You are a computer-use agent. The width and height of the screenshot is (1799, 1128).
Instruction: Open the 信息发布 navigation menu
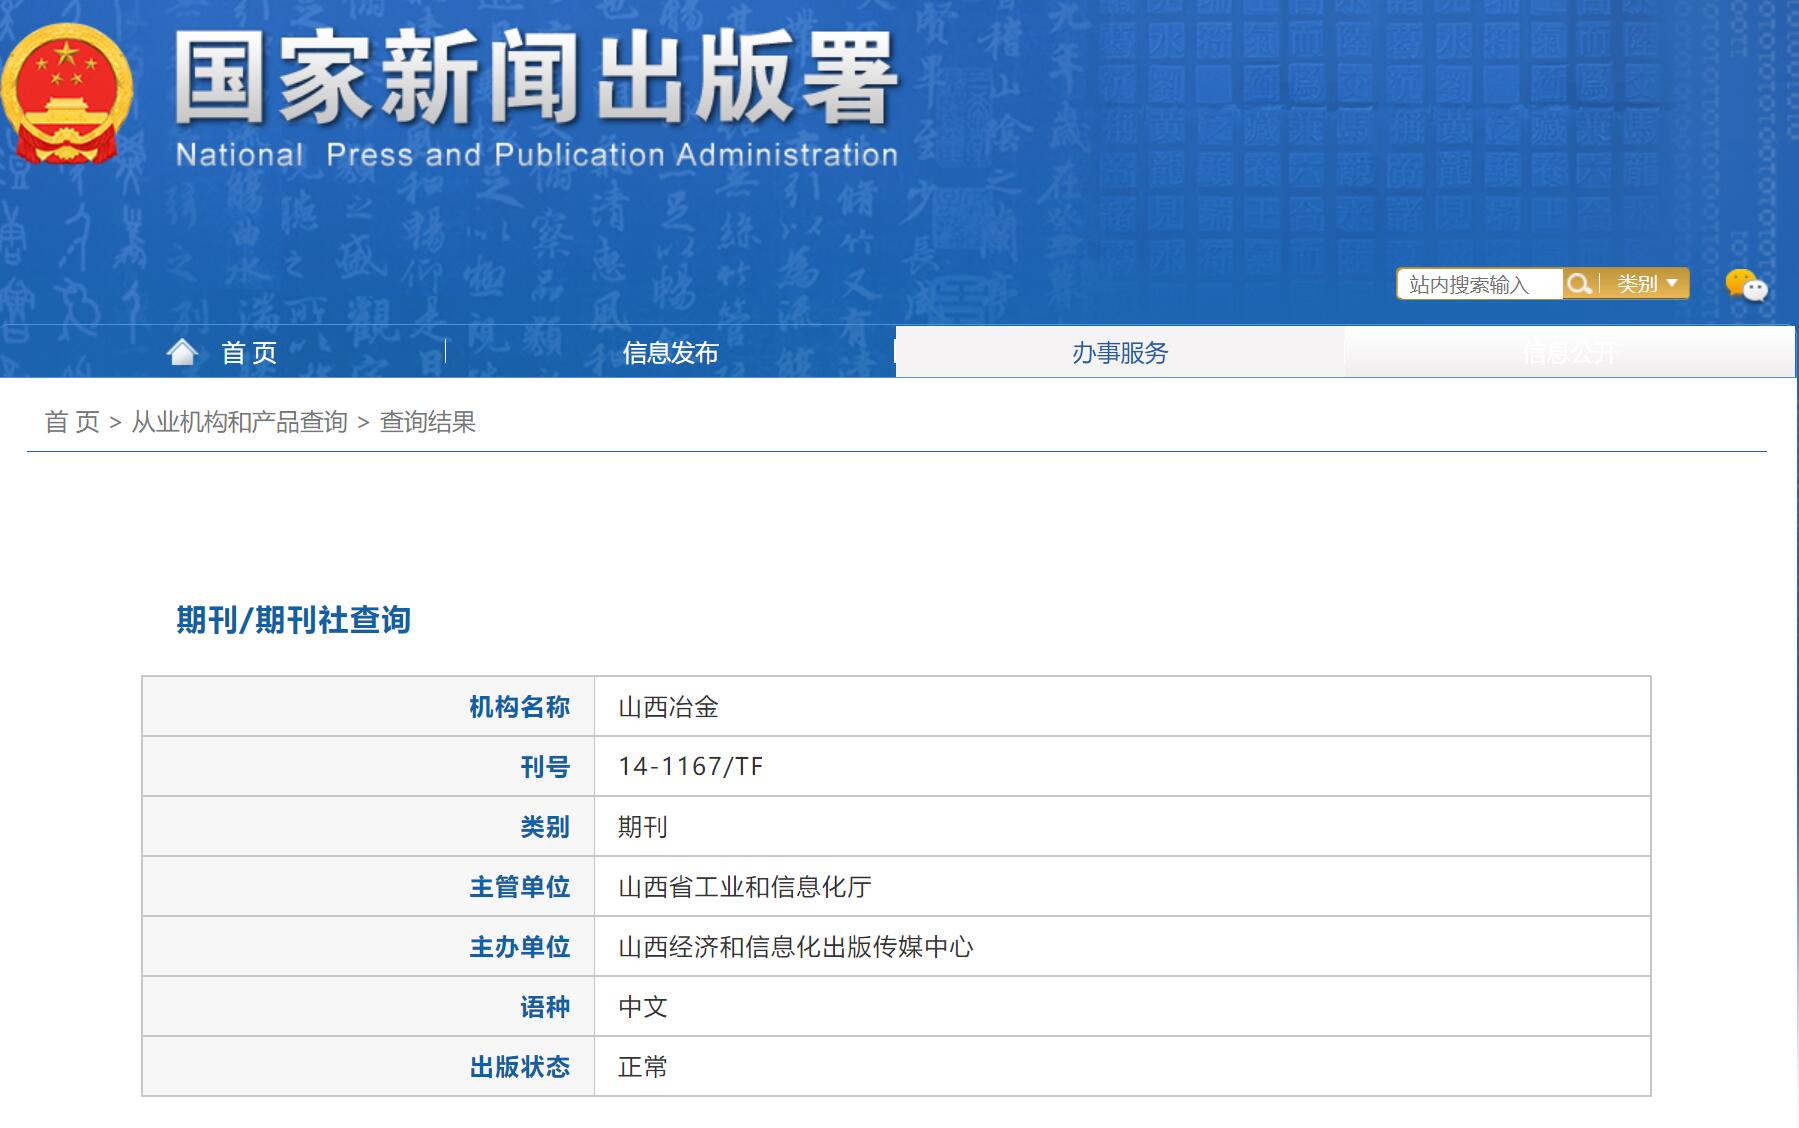point(670,353)
